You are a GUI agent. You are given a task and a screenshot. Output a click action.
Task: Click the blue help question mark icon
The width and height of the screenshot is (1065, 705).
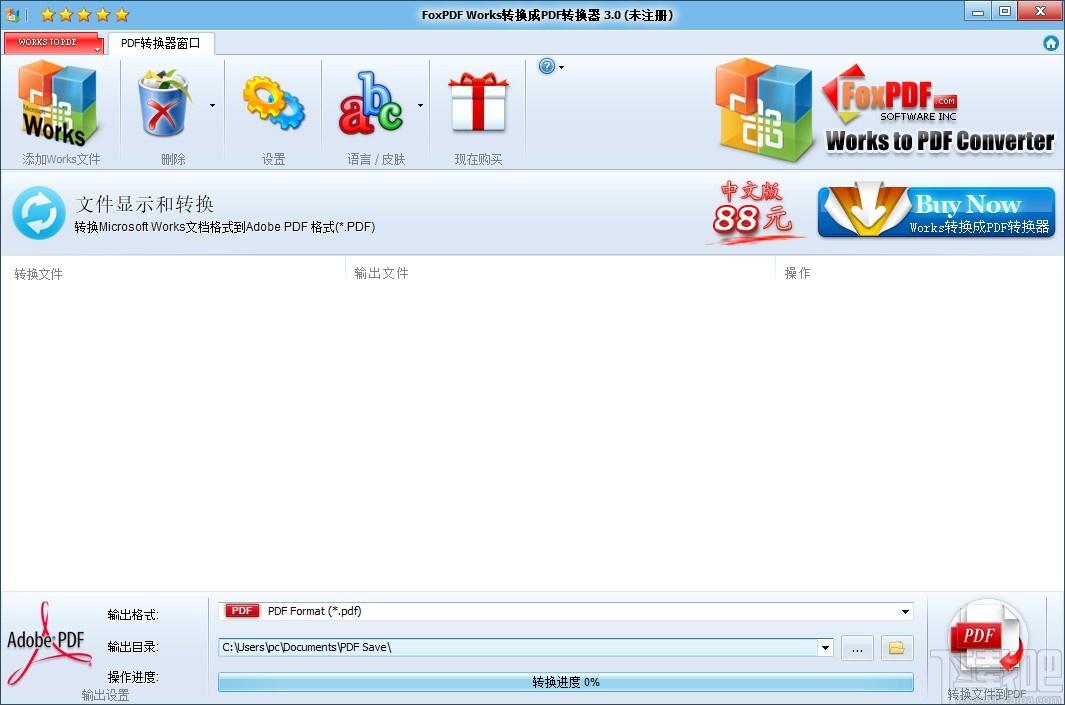(546, 67)
